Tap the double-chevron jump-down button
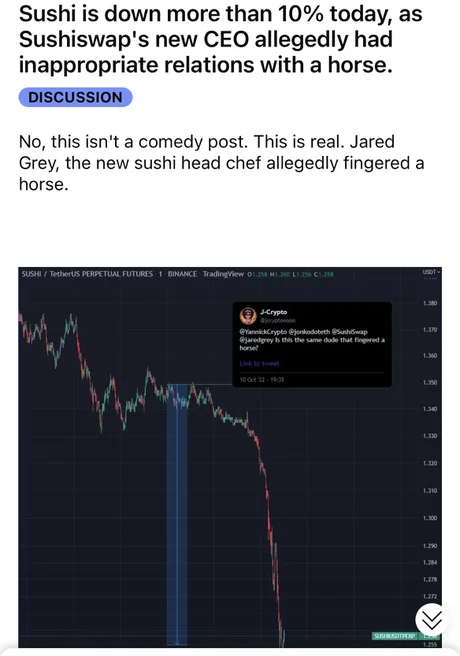This screenshot has width=460, height=656. coord(432,620)
